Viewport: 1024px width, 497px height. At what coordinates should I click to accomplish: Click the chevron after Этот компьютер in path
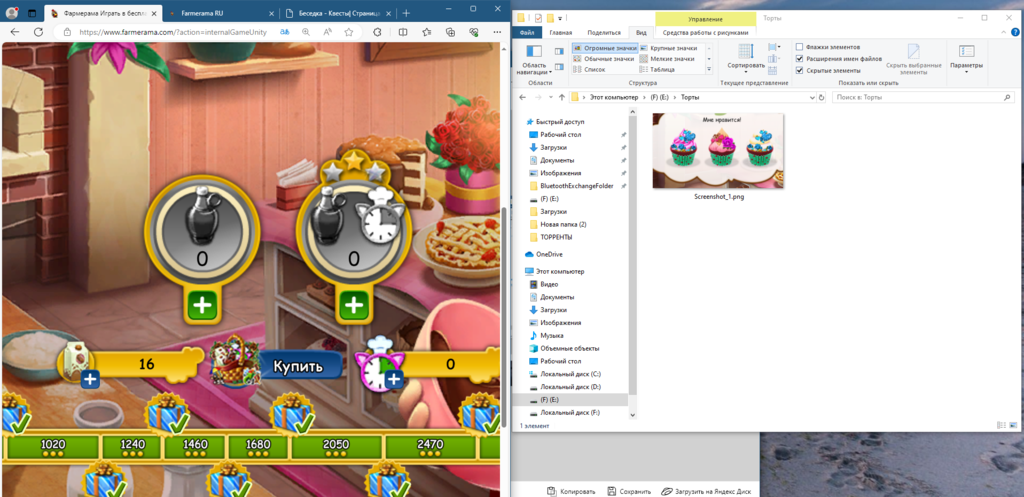click(x=643, y=97)
